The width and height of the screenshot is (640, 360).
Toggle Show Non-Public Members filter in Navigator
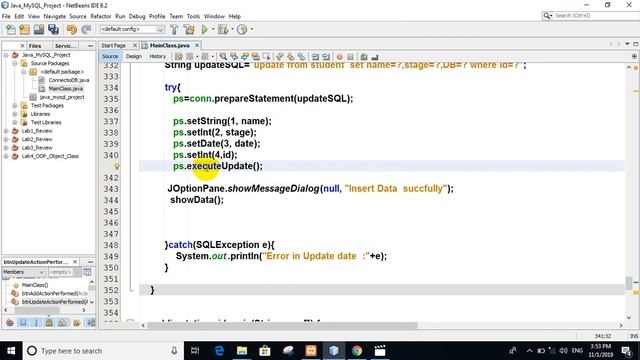49,322
